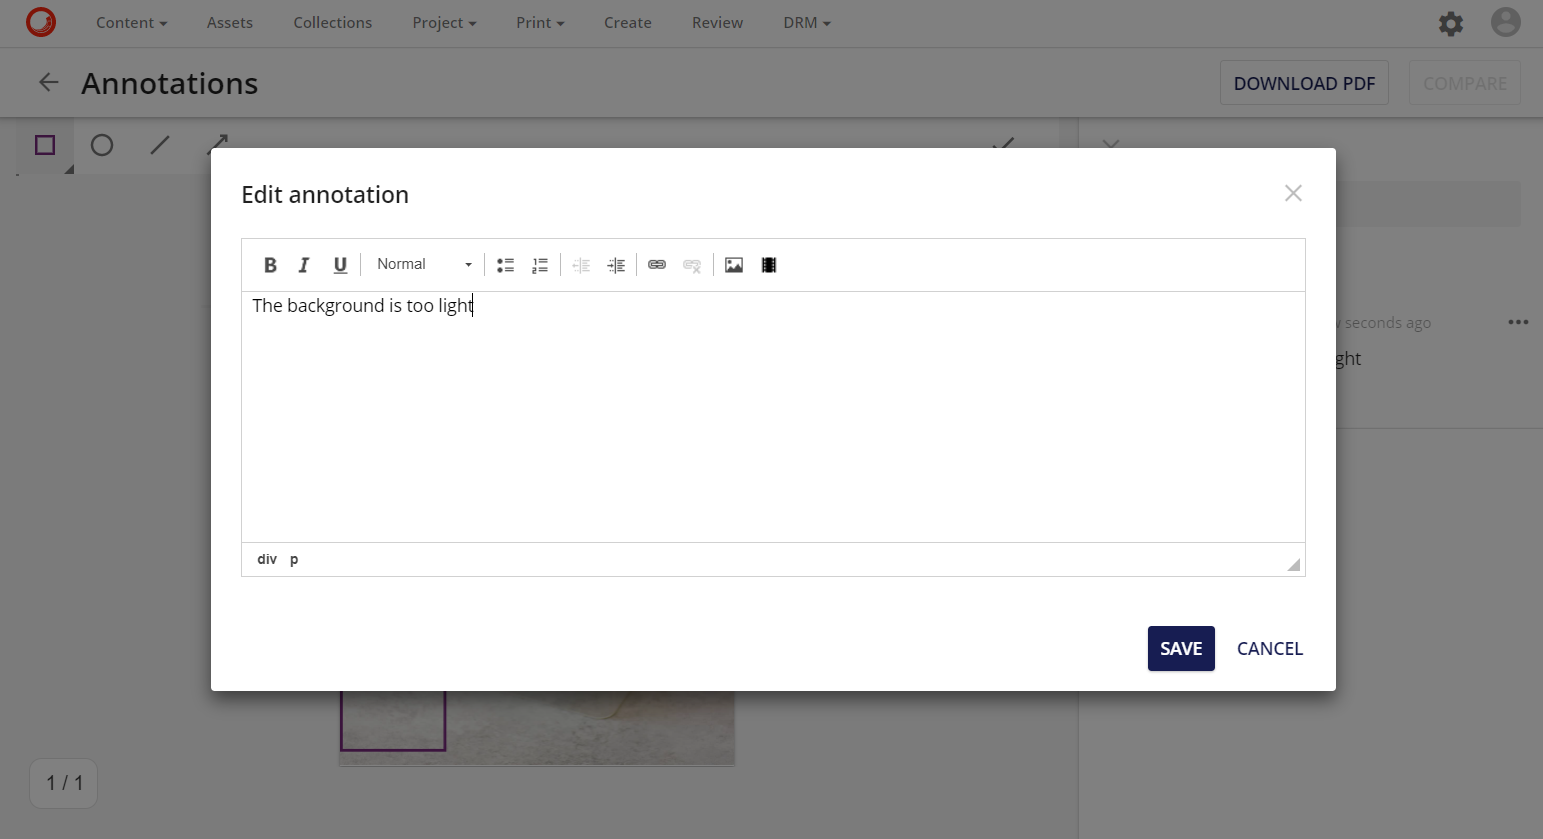Image resolution: width=1543 pixels, height=839 pixels.
Task: Navigate to the Assets section
Action: (229, 22)
